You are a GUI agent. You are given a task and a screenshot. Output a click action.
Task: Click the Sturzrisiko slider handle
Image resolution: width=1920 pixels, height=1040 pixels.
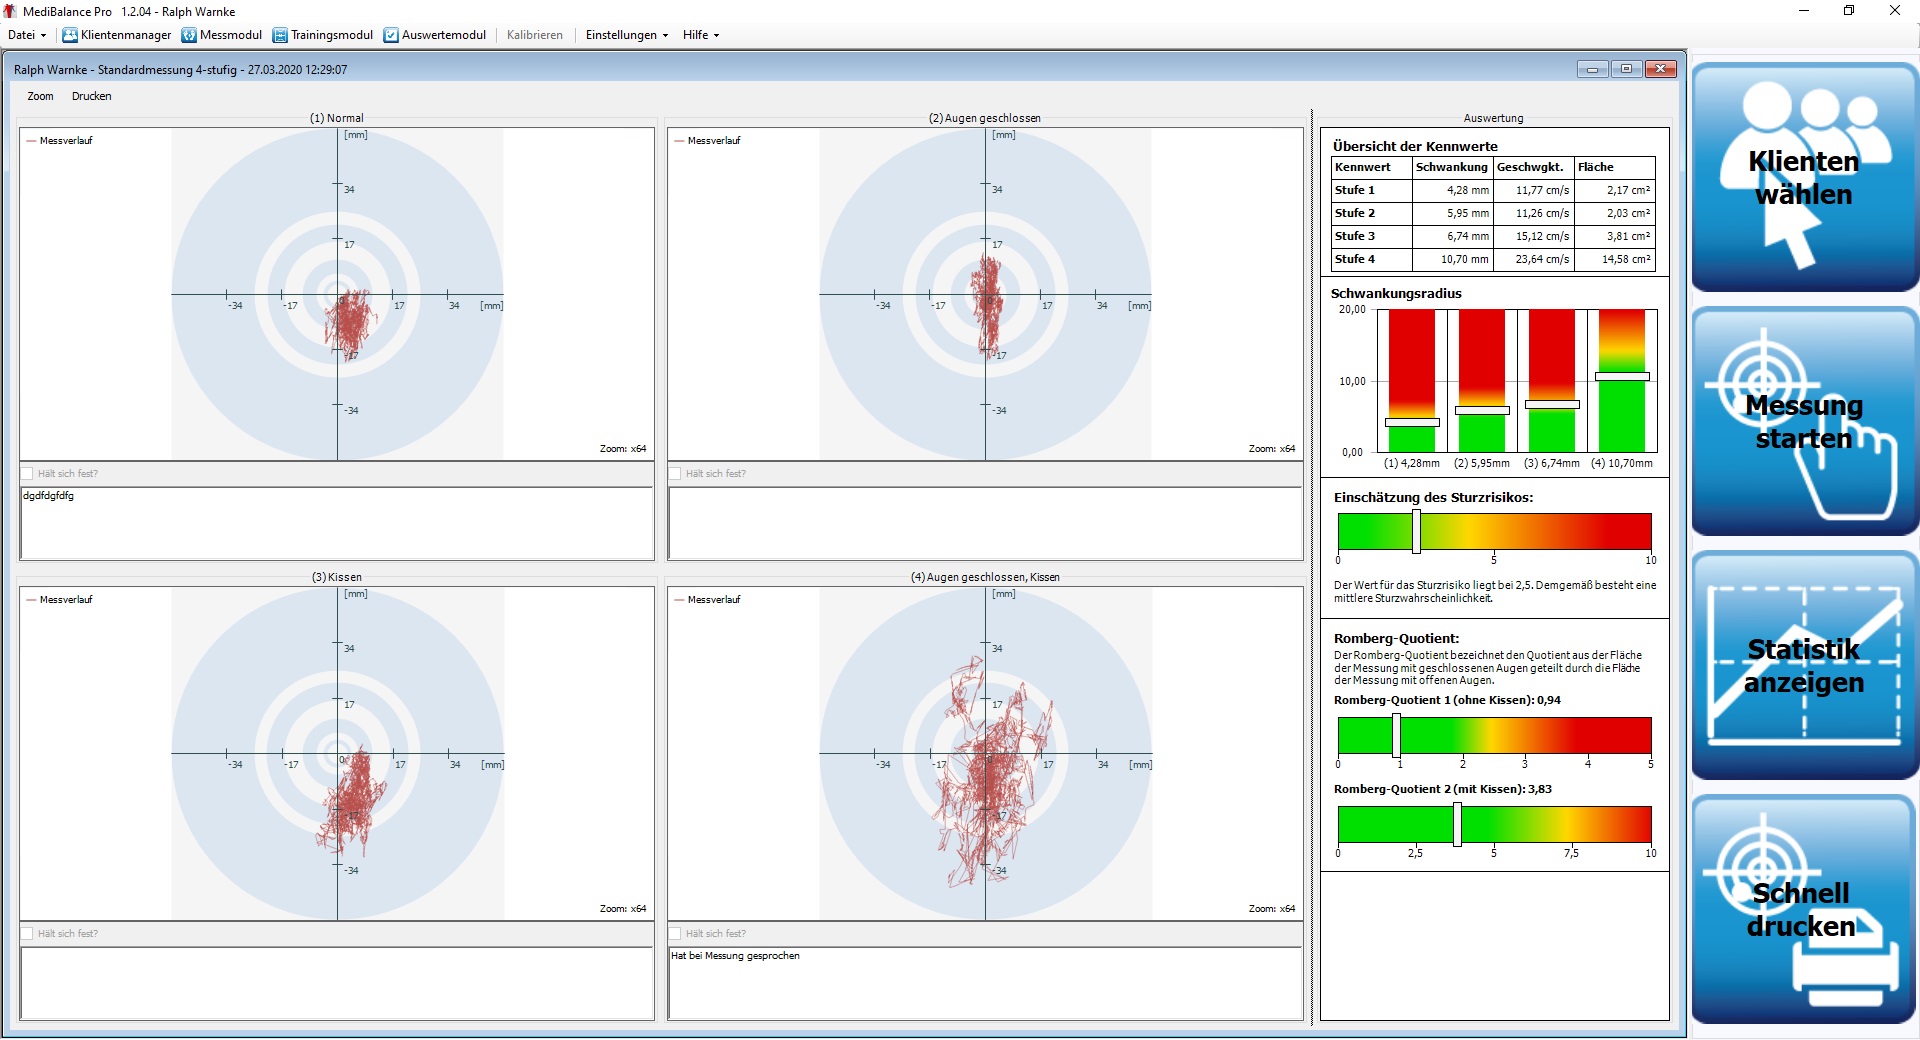(1416, 531)
